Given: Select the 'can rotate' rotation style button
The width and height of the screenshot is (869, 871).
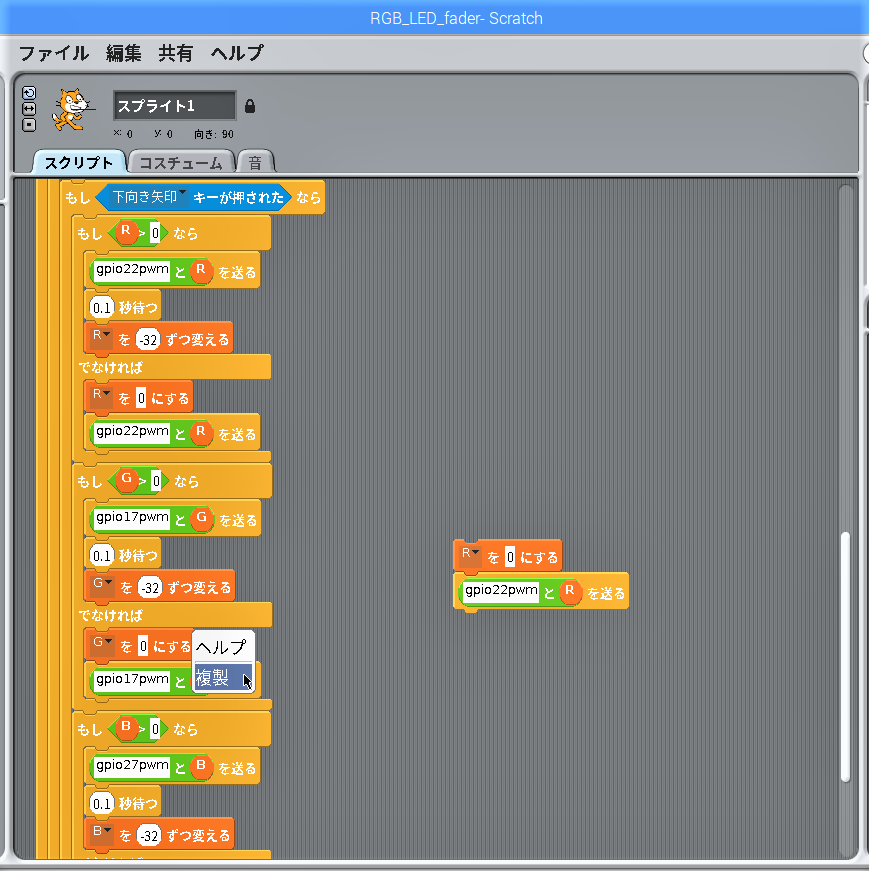Looking at the screenshot, I should [29, 91].
